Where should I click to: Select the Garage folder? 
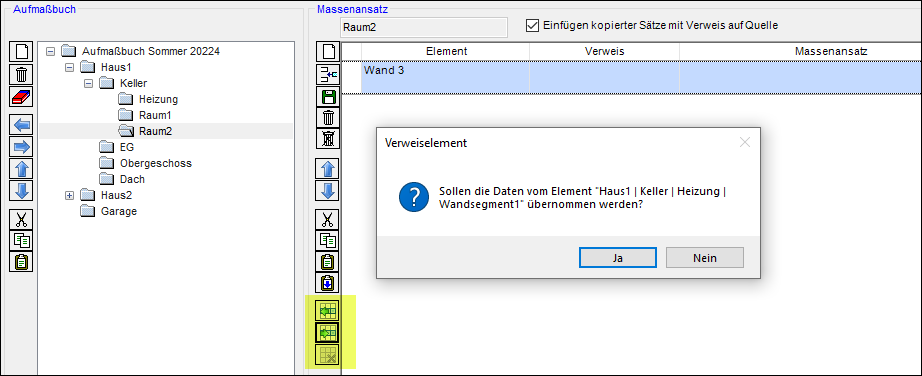click(x=118, y=211)
